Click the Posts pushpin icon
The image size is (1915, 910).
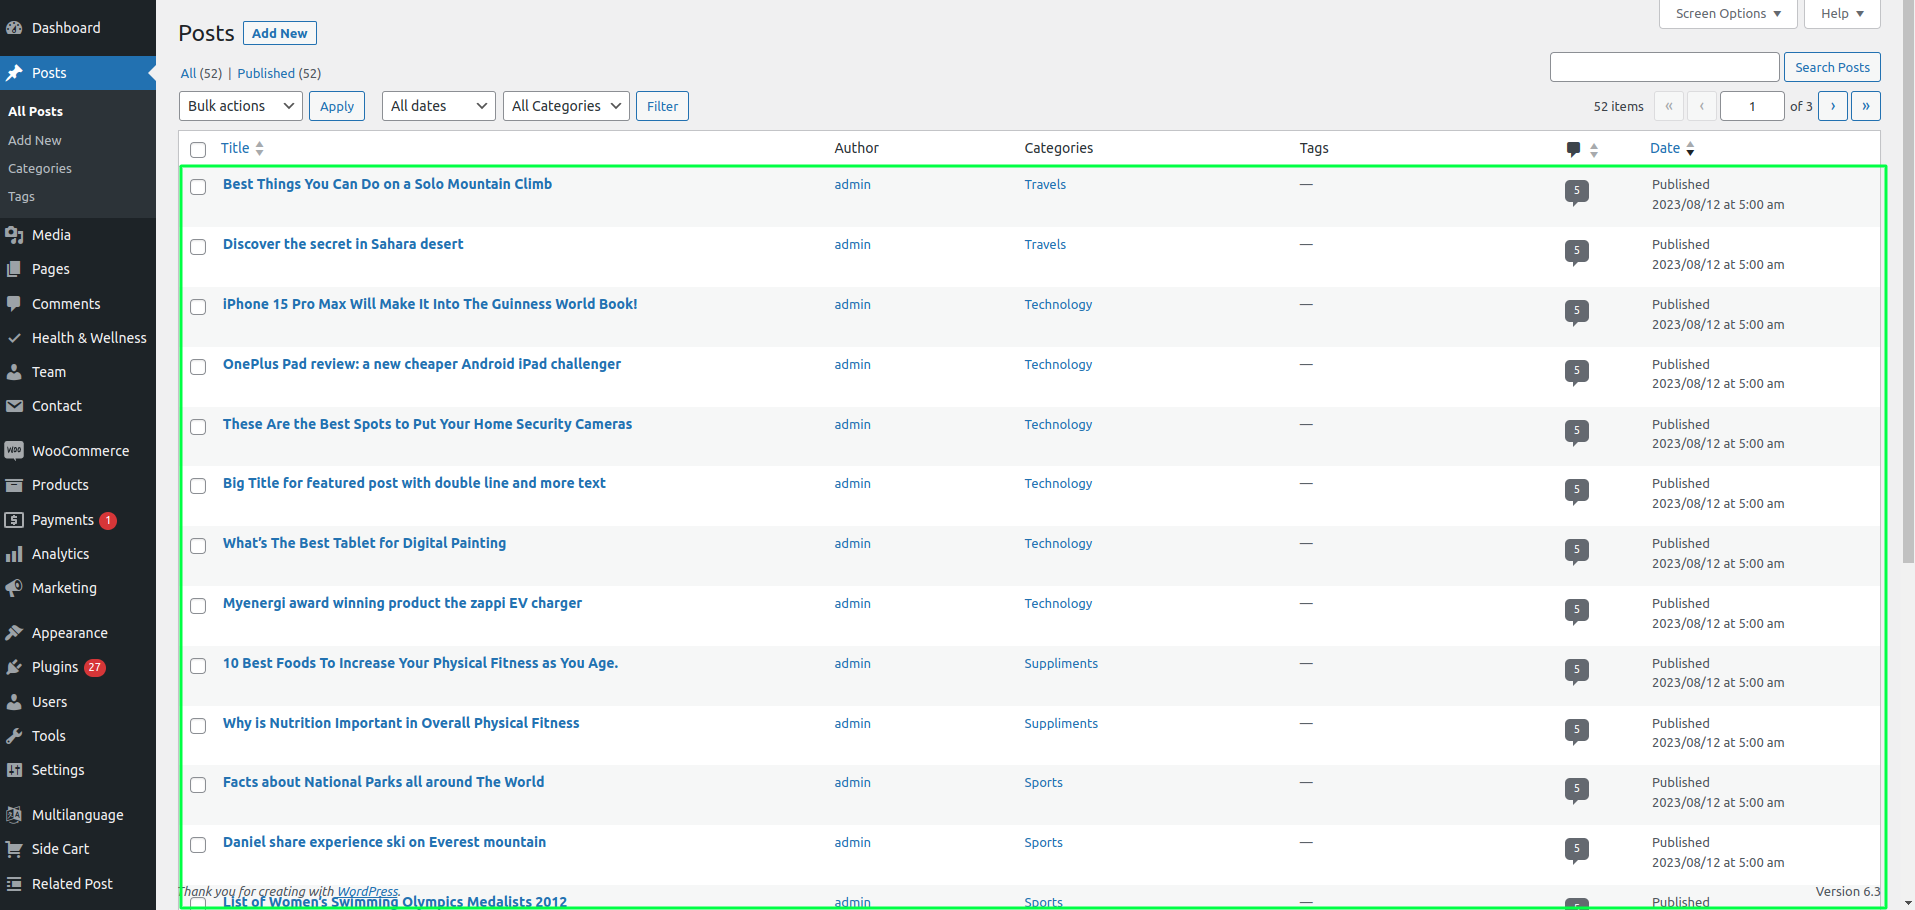tap(14, 73)
